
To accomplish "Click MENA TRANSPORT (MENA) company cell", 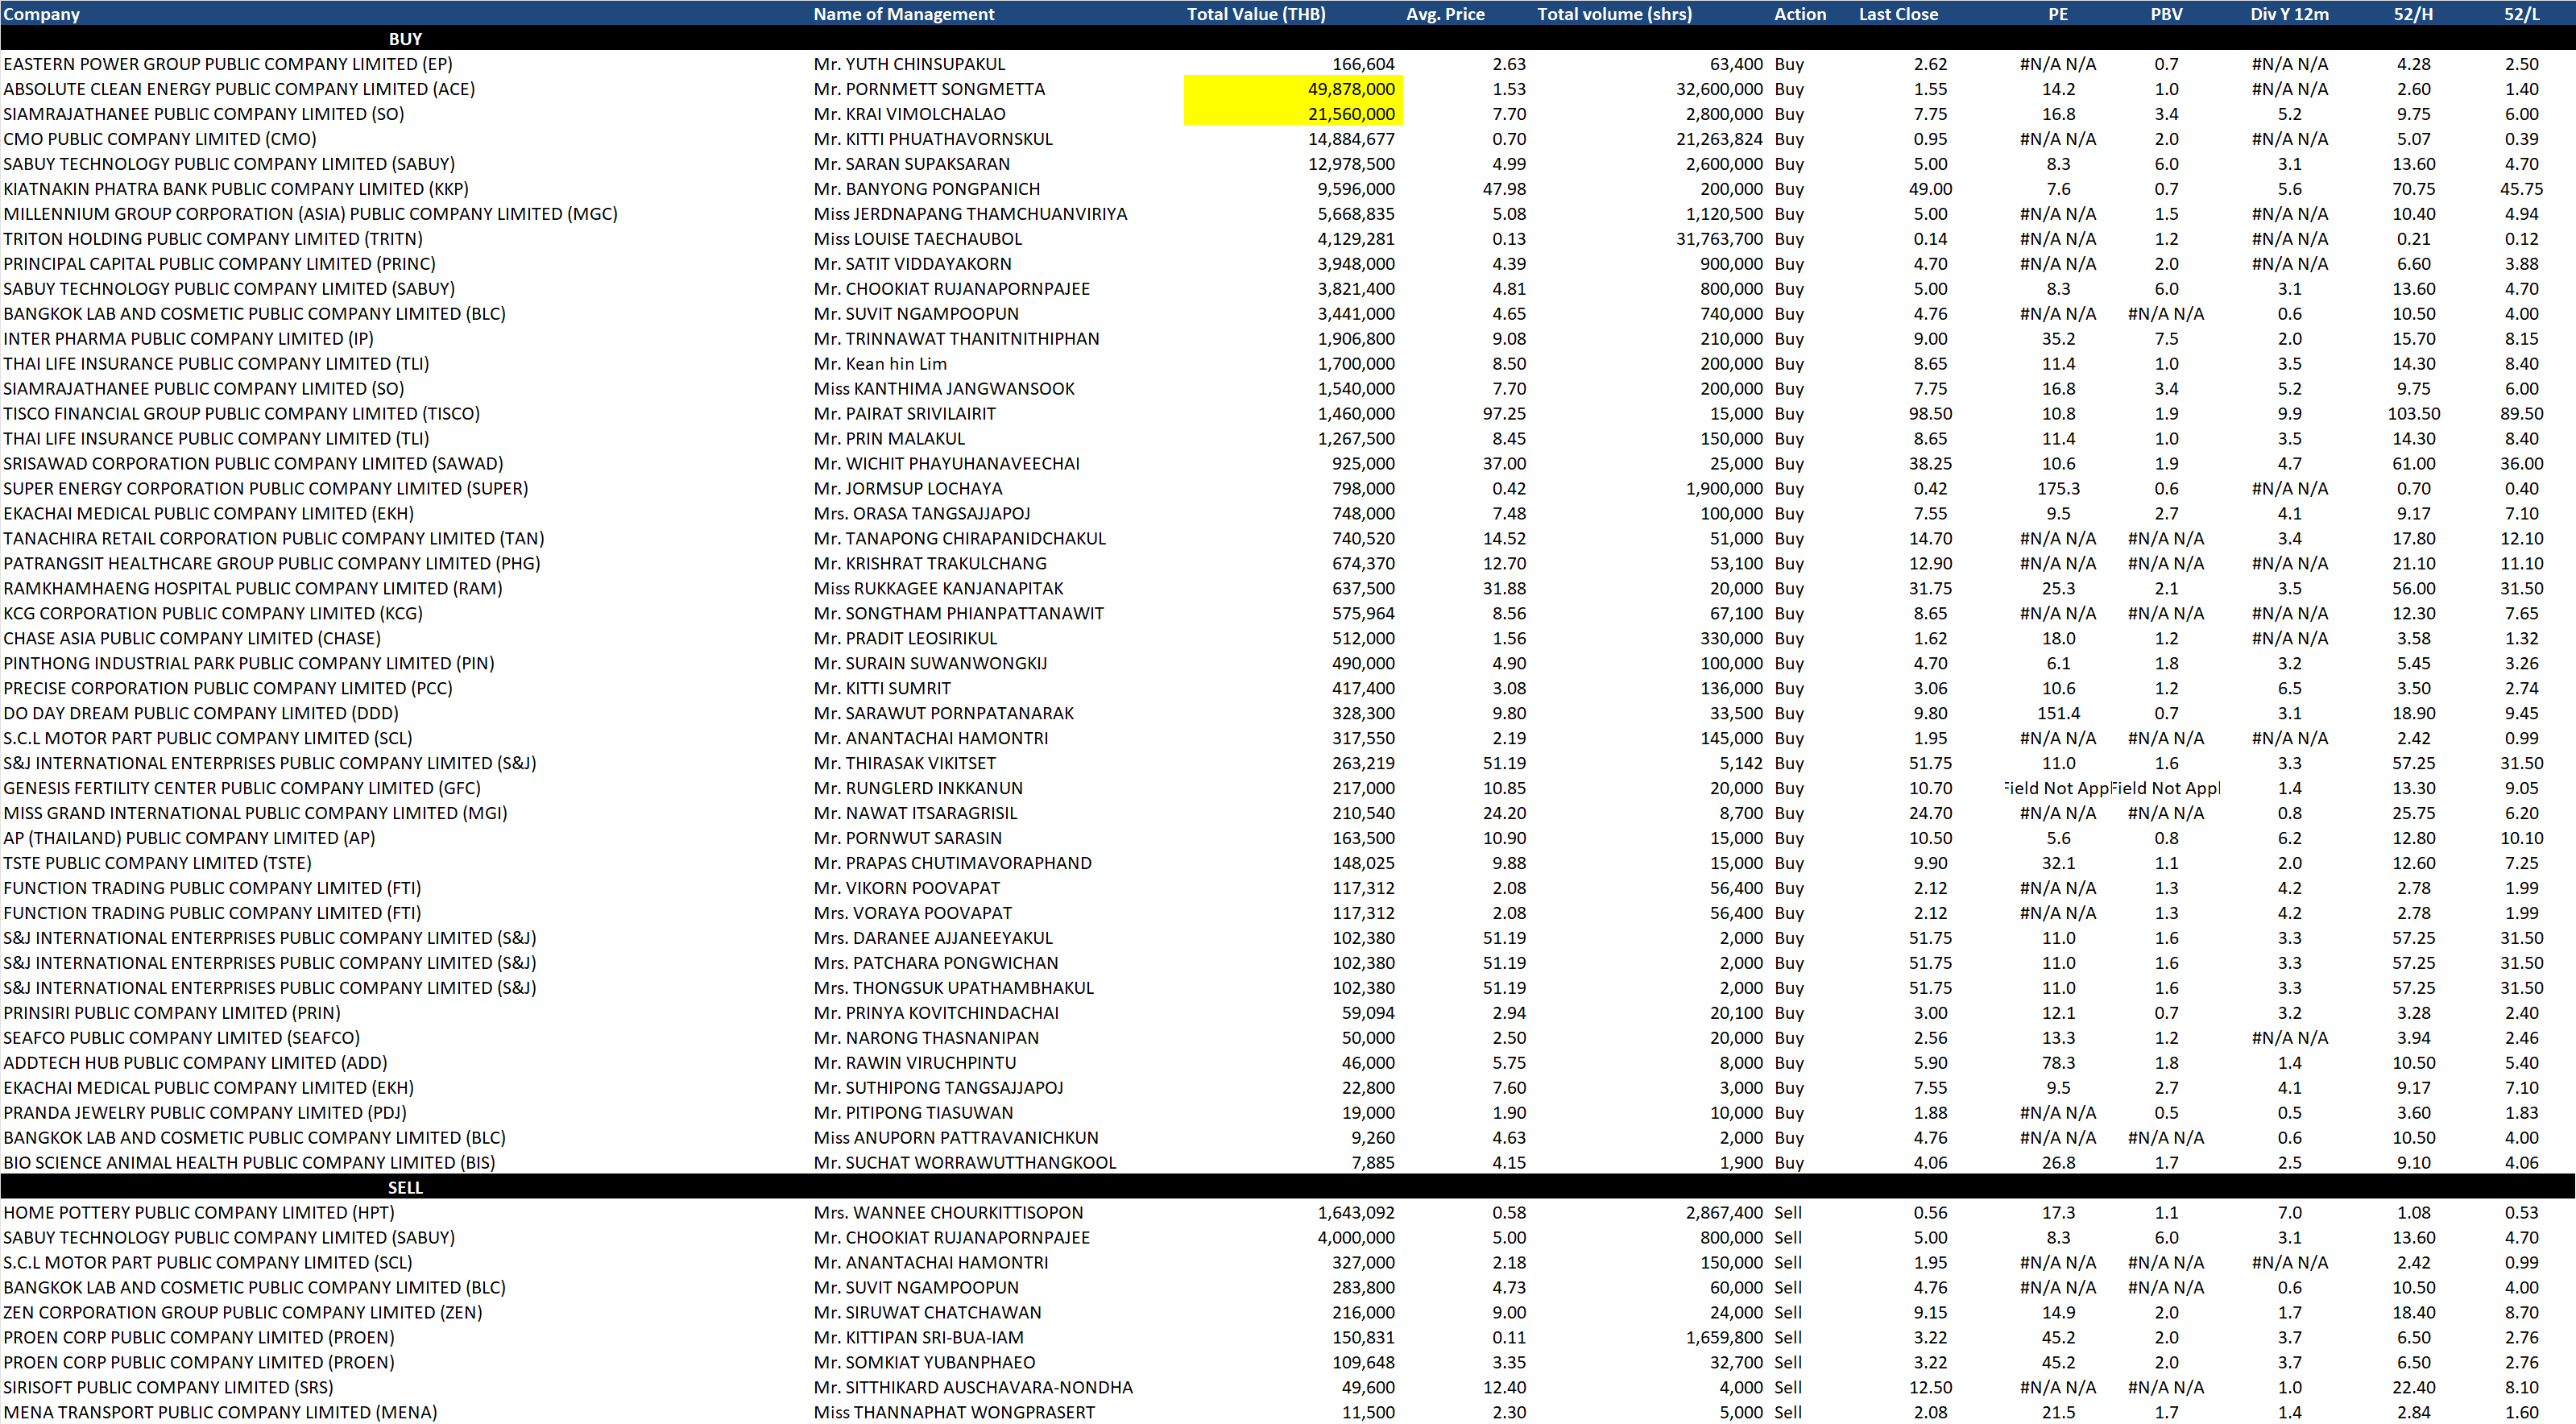I will pyautogui.click(x=219, y=1413).
